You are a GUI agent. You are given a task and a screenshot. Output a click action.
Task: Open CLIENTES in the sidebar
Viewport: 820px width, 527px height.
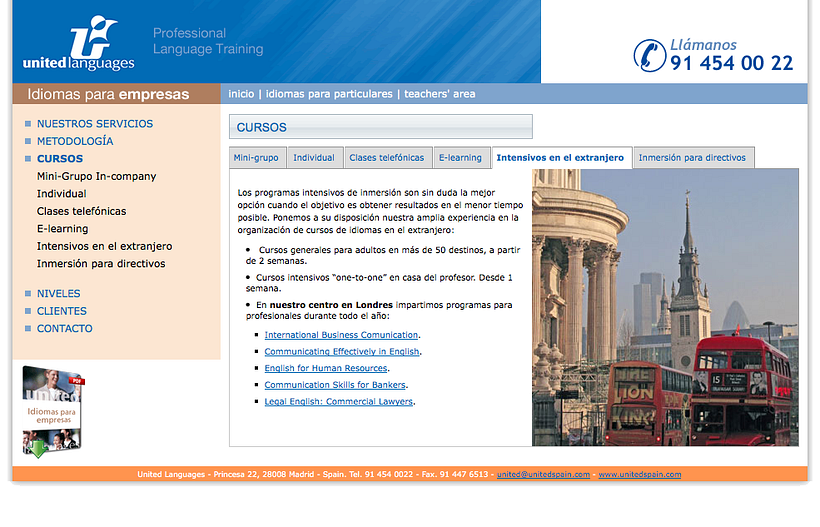[62, 311]
